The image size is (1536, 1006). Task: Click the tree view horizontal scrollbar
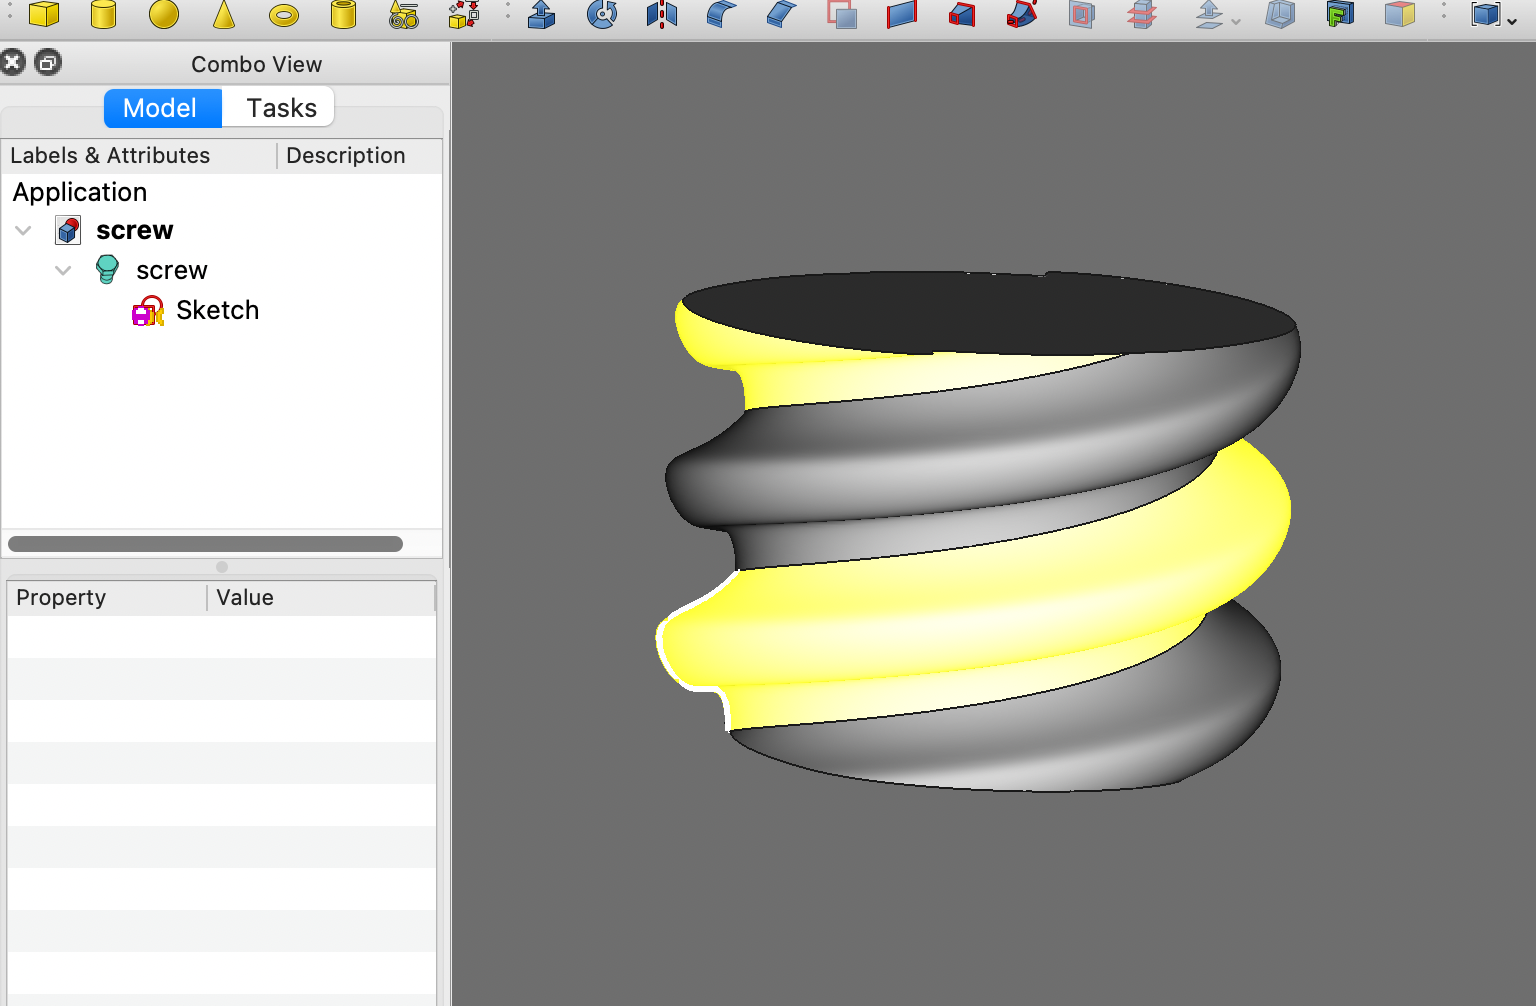click(205, 544)
